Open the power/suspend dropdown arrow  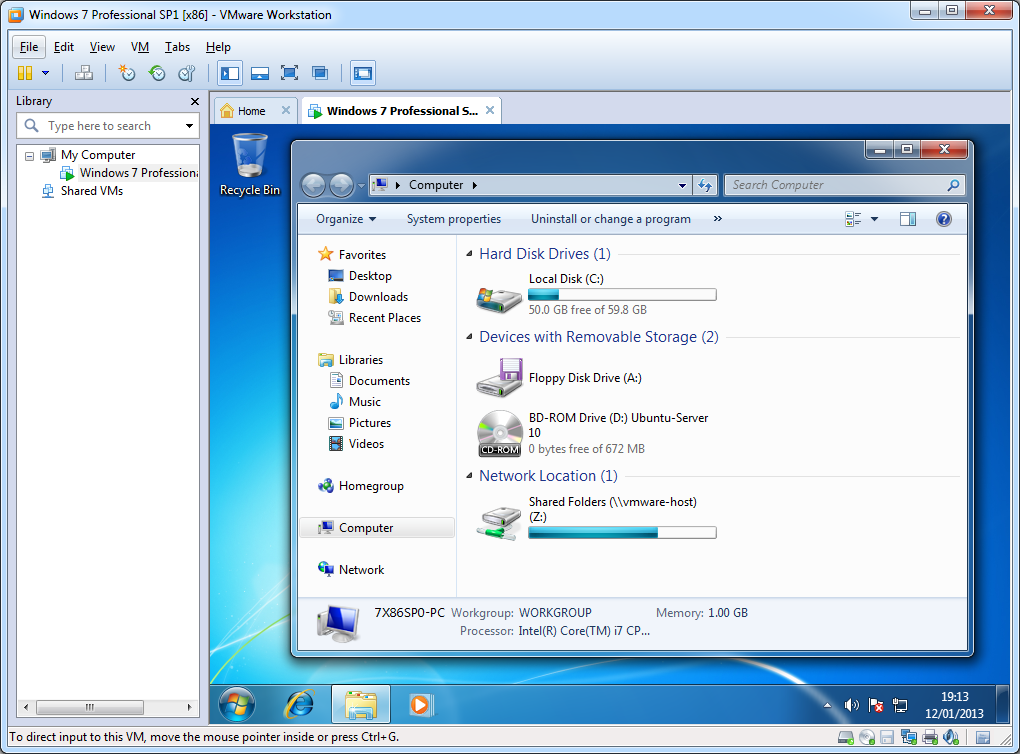tap(45, 73)
